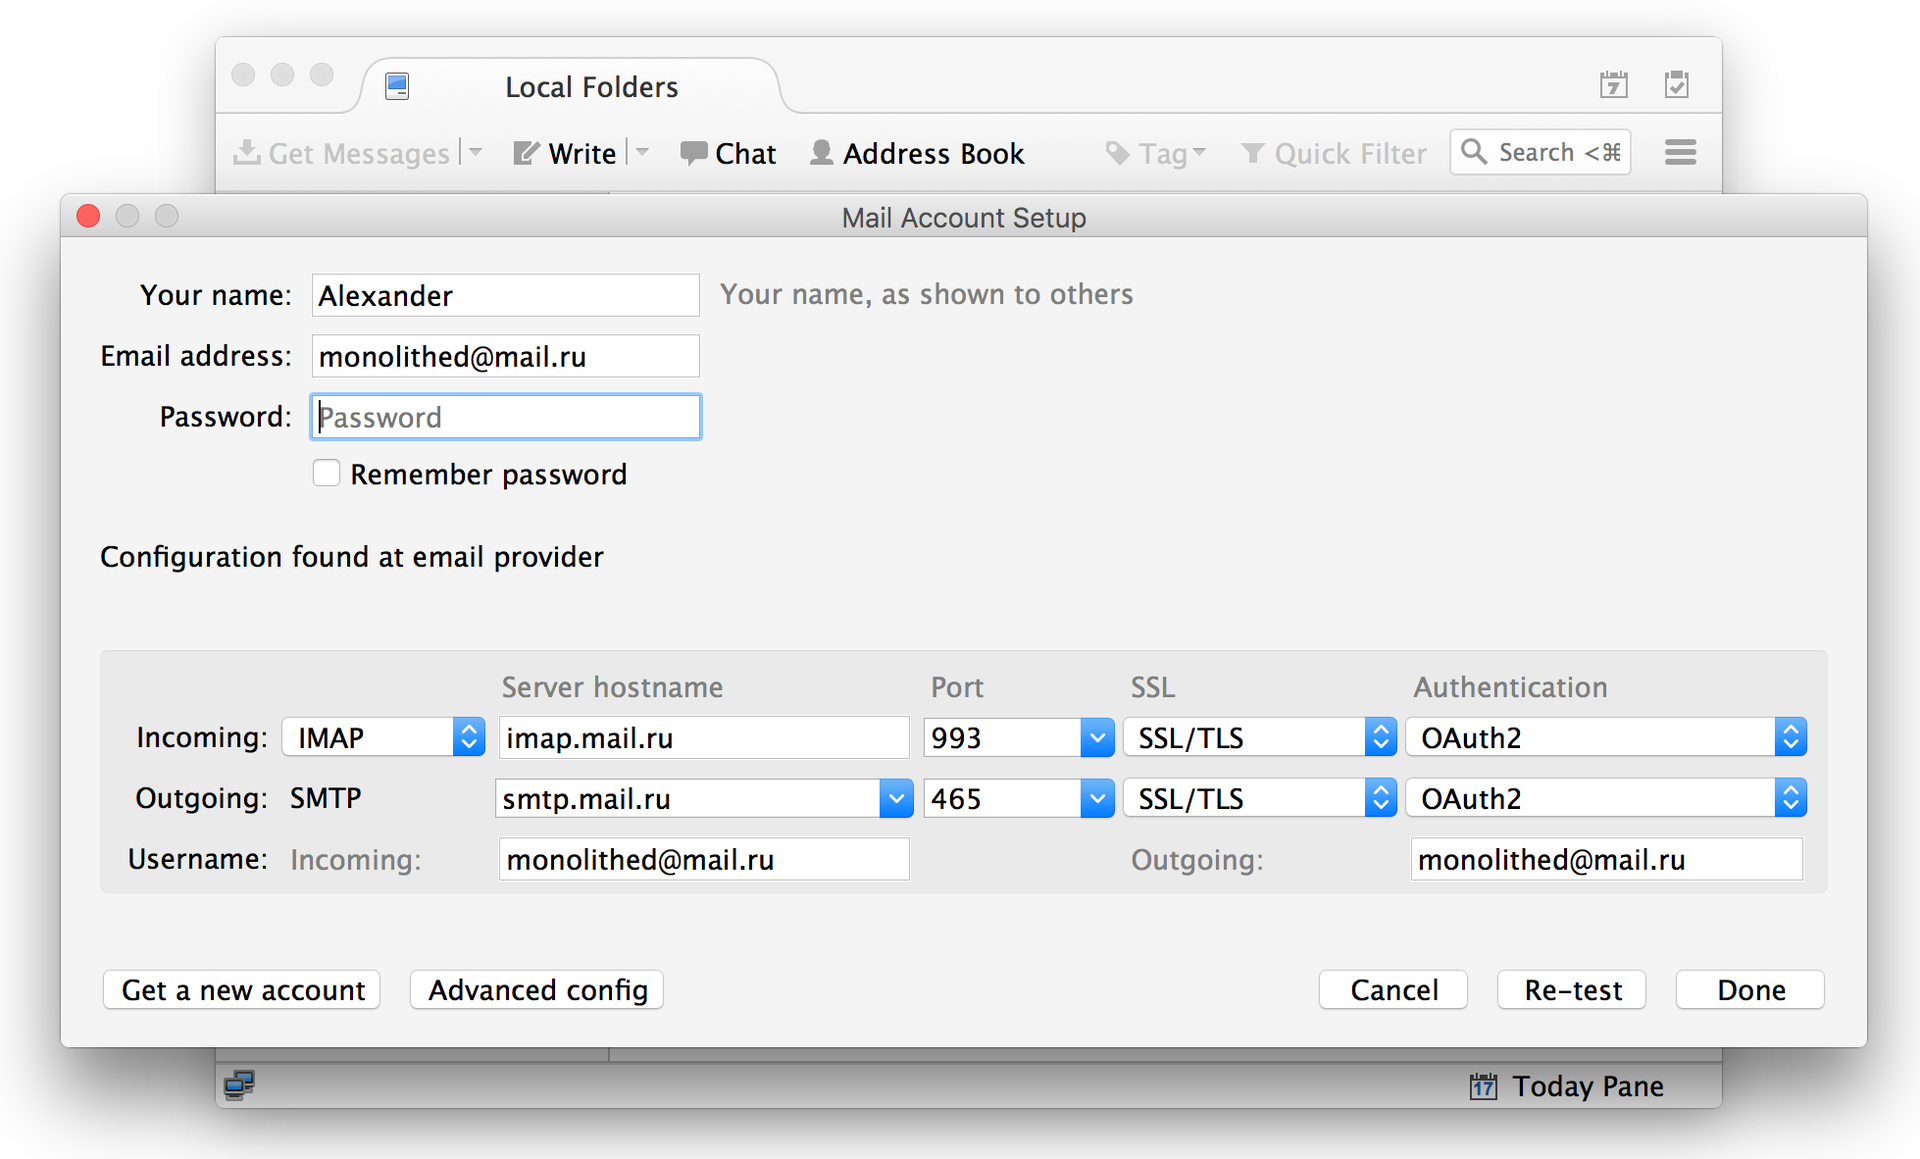This screenshot has height=1159, width=1920.
Task: Open the incoming OAuth2 authentication dropdown
Action: pyautogui.click(x=1605, y=737)
